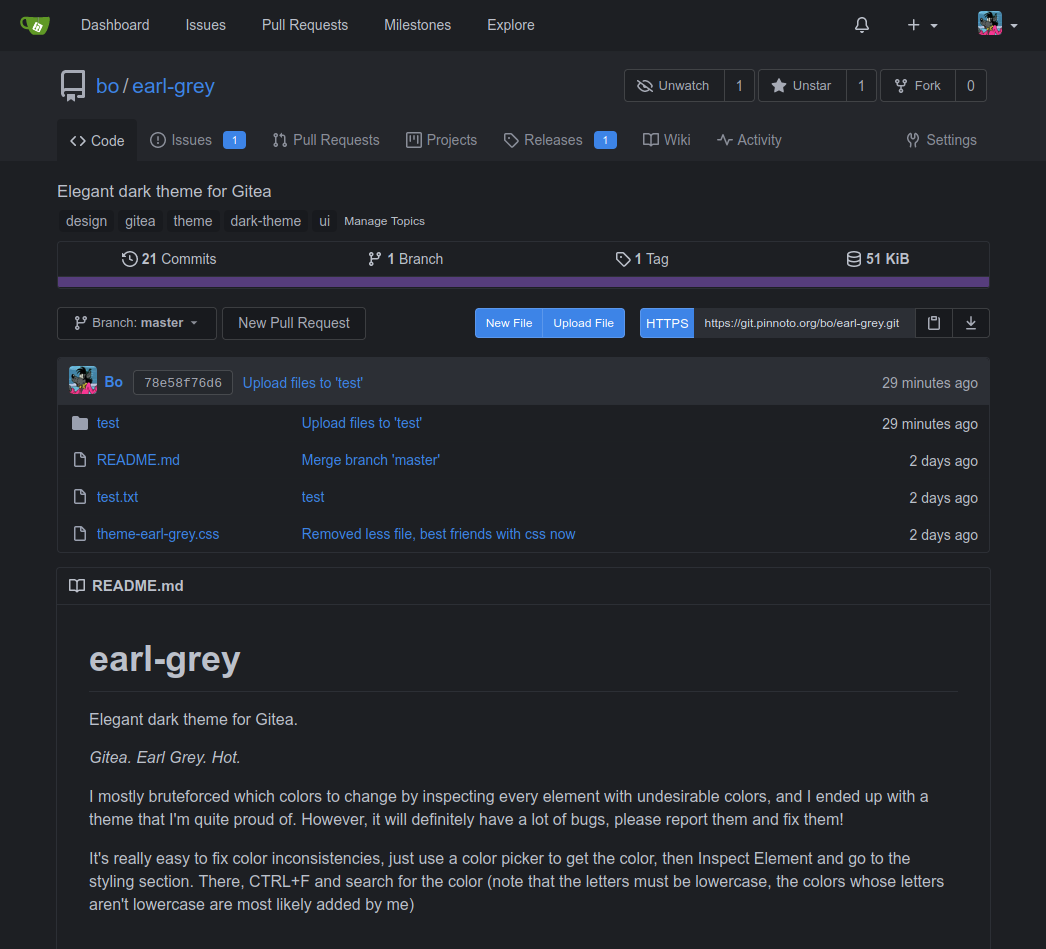
Task: Select the ui topic tag
Action: click(x=324, y=221)
